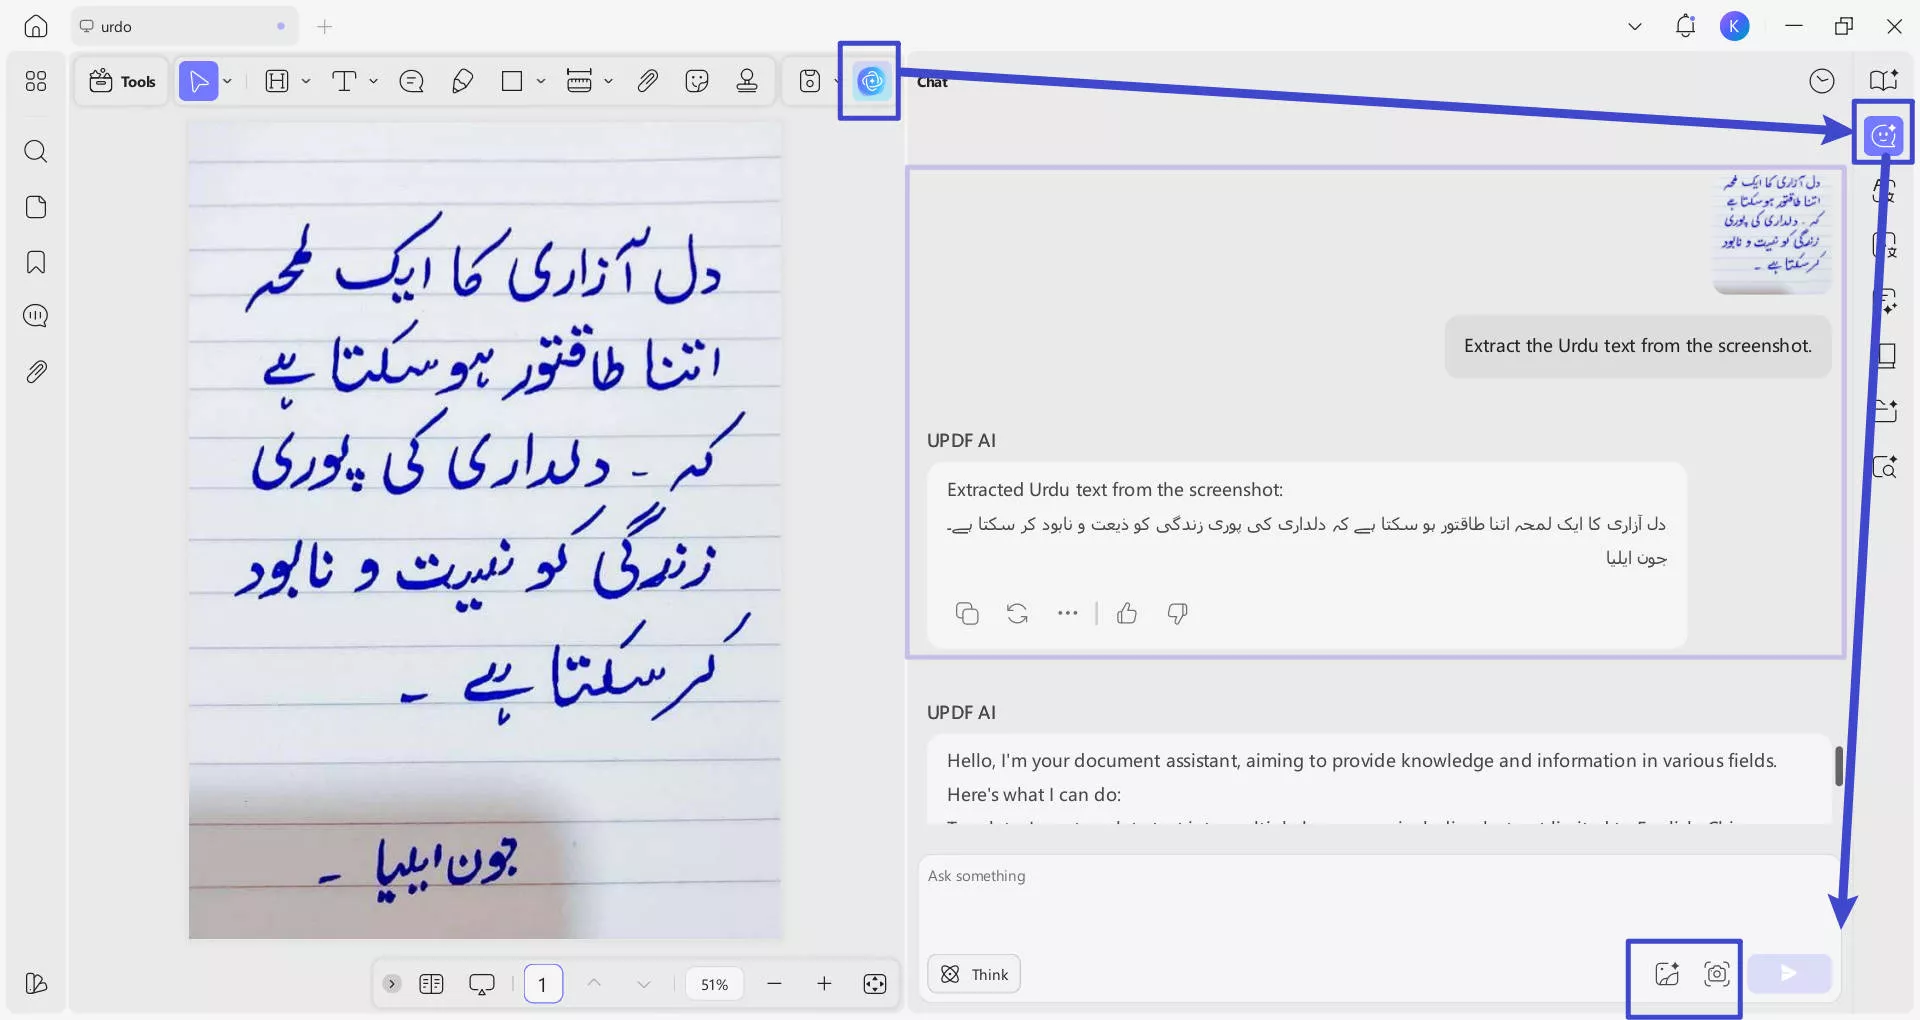Viewport: 1920px width, 1020px height.
Task: Select the highlighter pen tool
Action: point(462,81)
